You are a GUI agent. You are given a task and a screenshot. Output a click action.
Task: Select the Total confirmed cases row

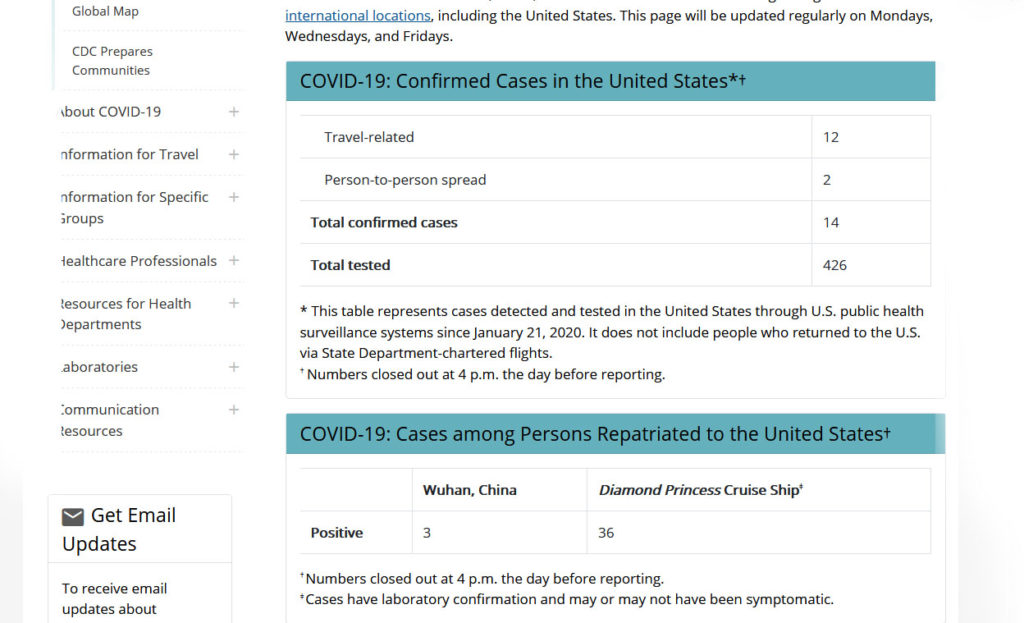(615, 223)
